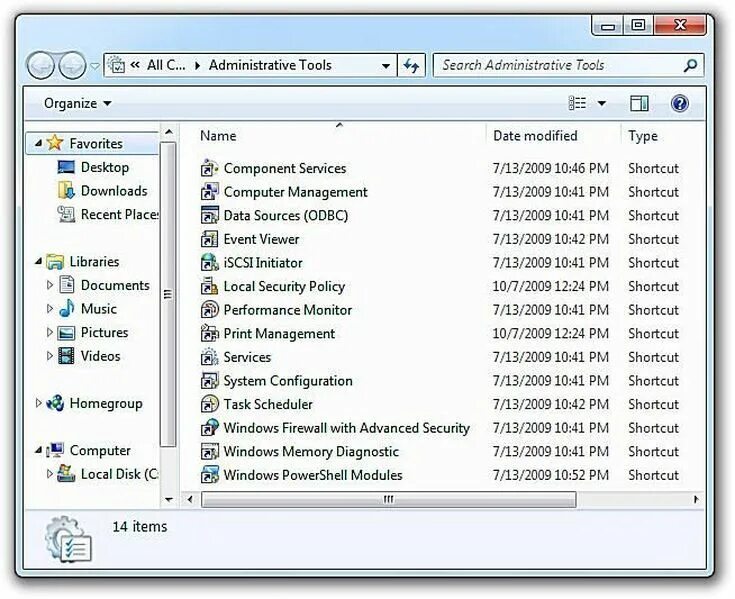Image resolution: width=735 pixels, height=599 pixels.
Task: Select the Performance Monitor icon
Action: pyautogui.click(x=210, y=310)
